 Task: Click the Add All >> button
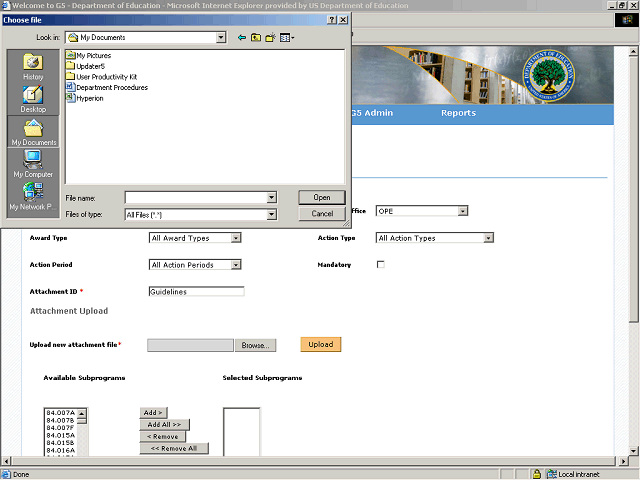[x=164, y=424]
